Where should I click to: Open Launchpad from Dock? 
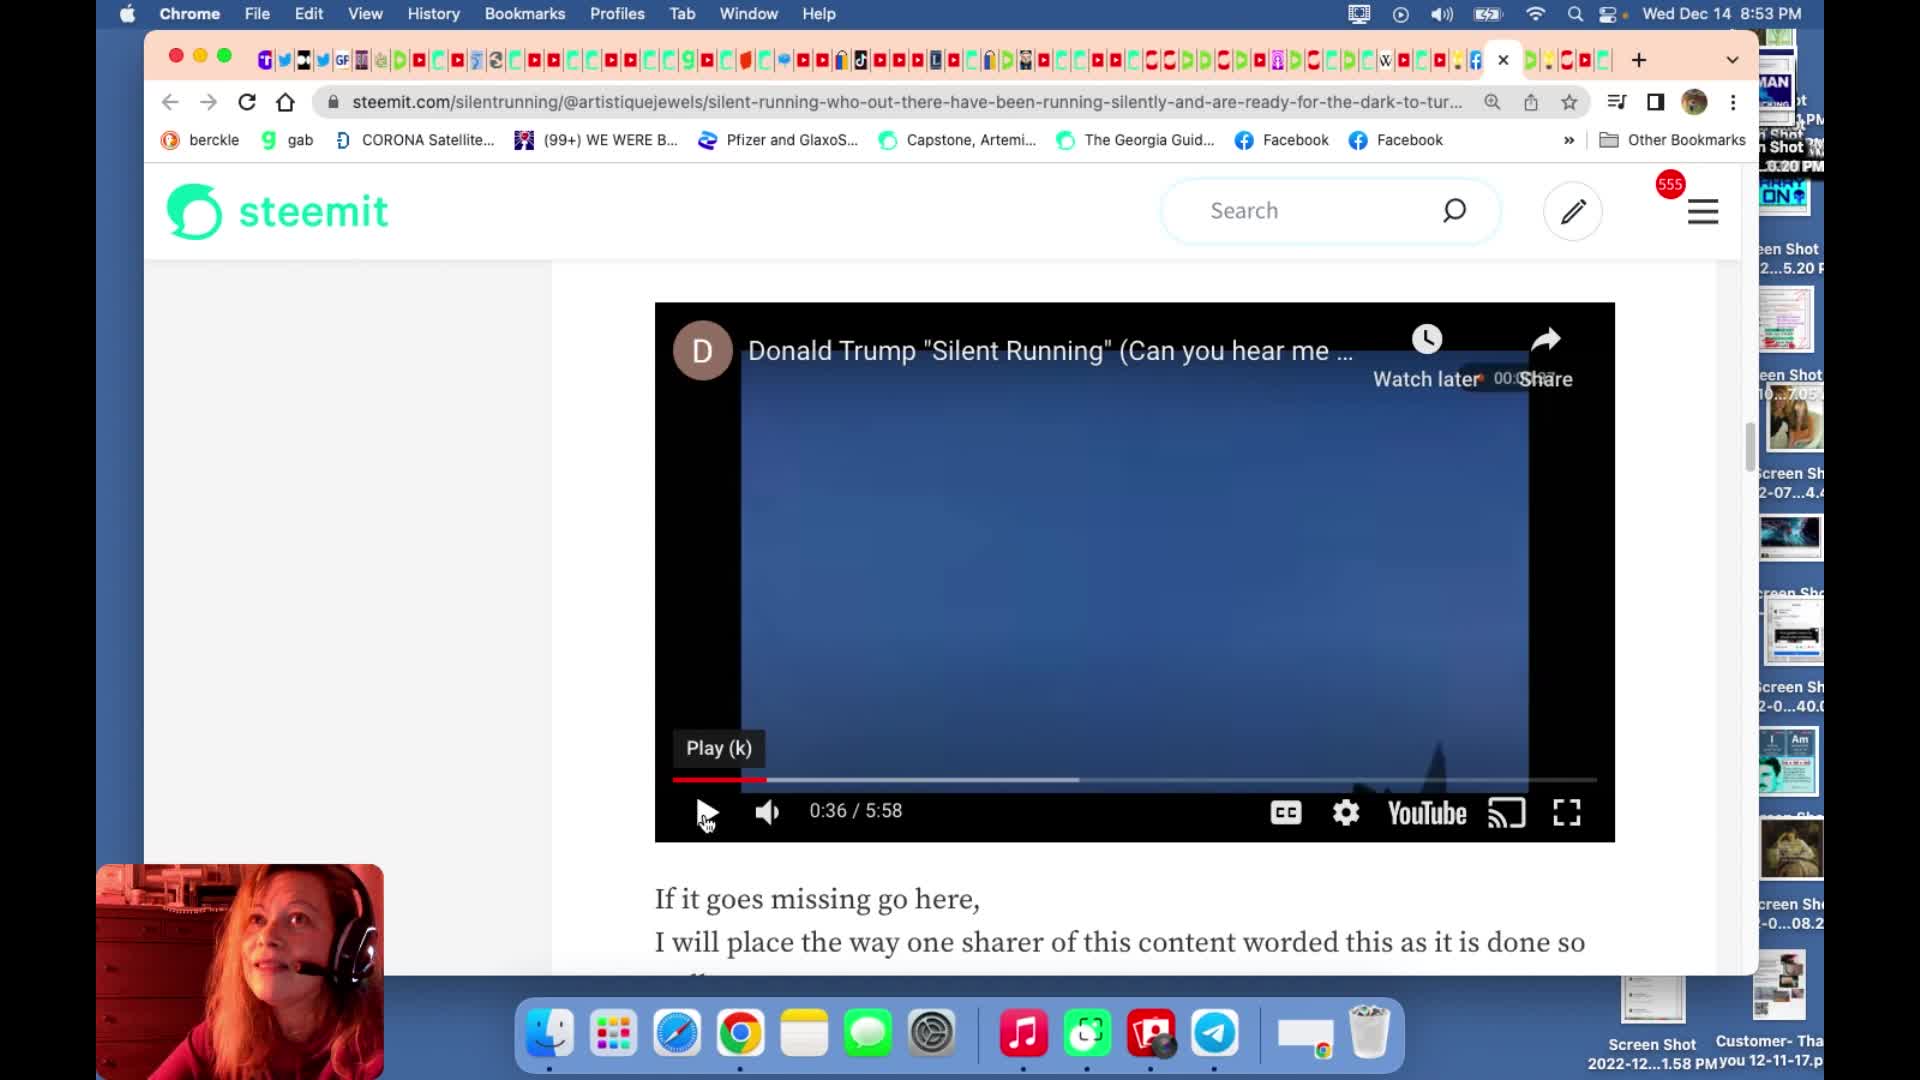[x=613, y=1033]
